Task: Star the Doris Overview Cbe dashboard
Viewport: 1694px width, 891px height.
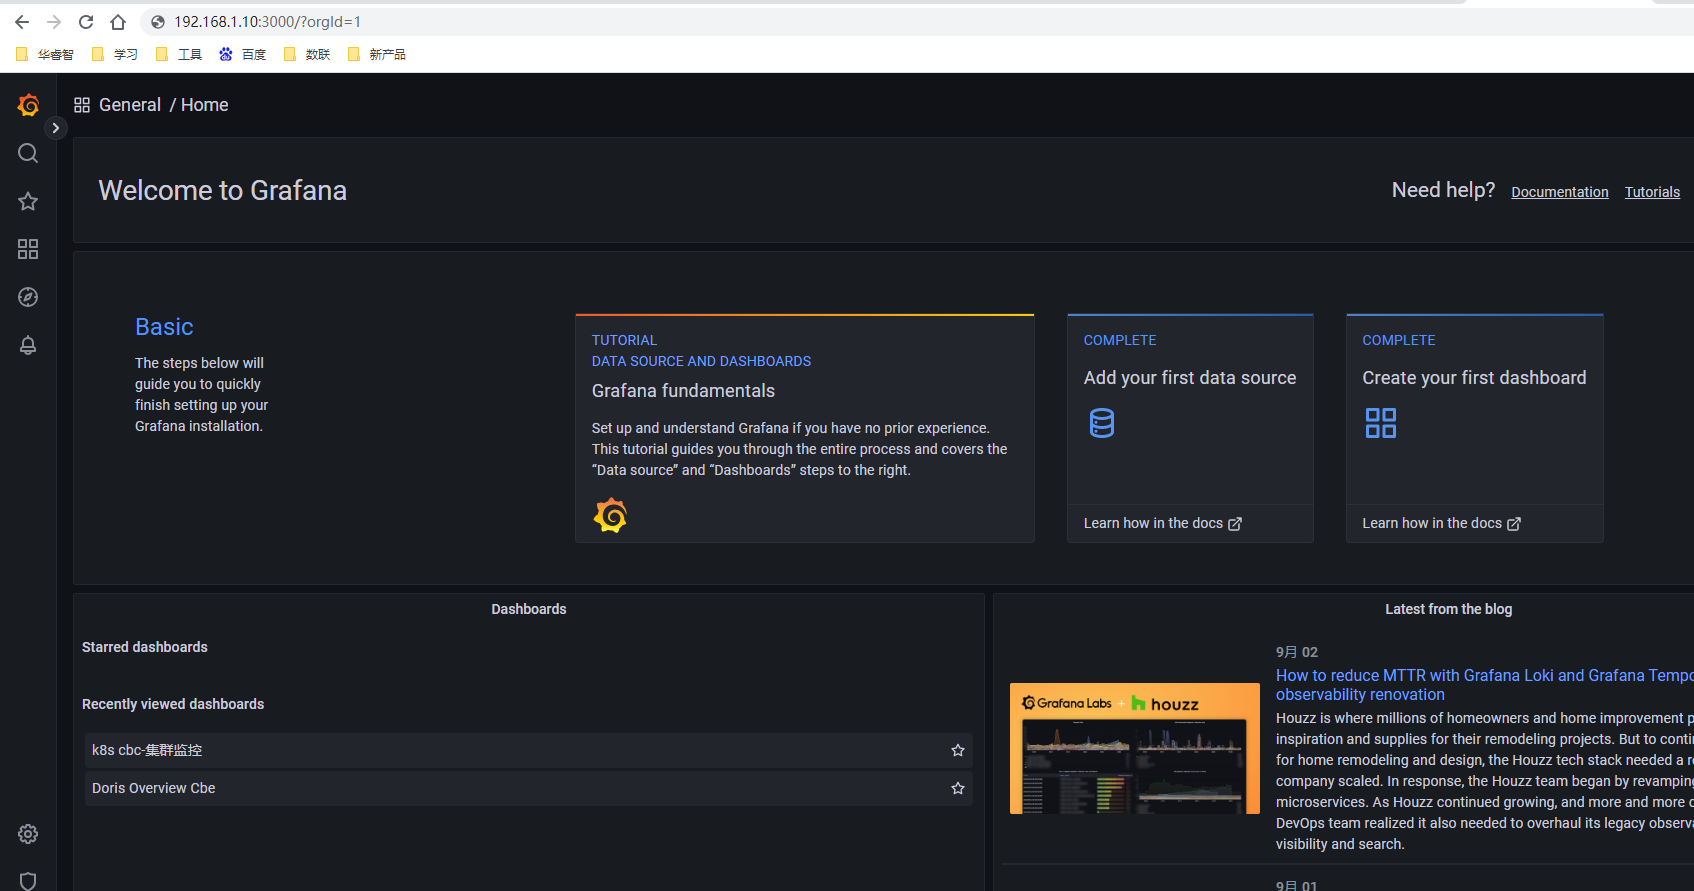Action: click(958, 788)
